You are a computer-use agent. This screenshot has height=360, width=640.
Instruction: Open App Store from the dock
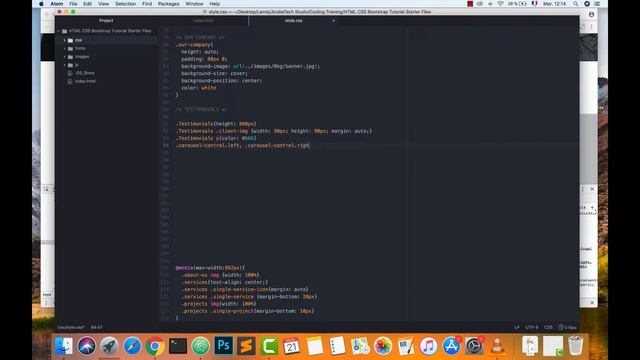pyautogui.click(x=451, y=346)
